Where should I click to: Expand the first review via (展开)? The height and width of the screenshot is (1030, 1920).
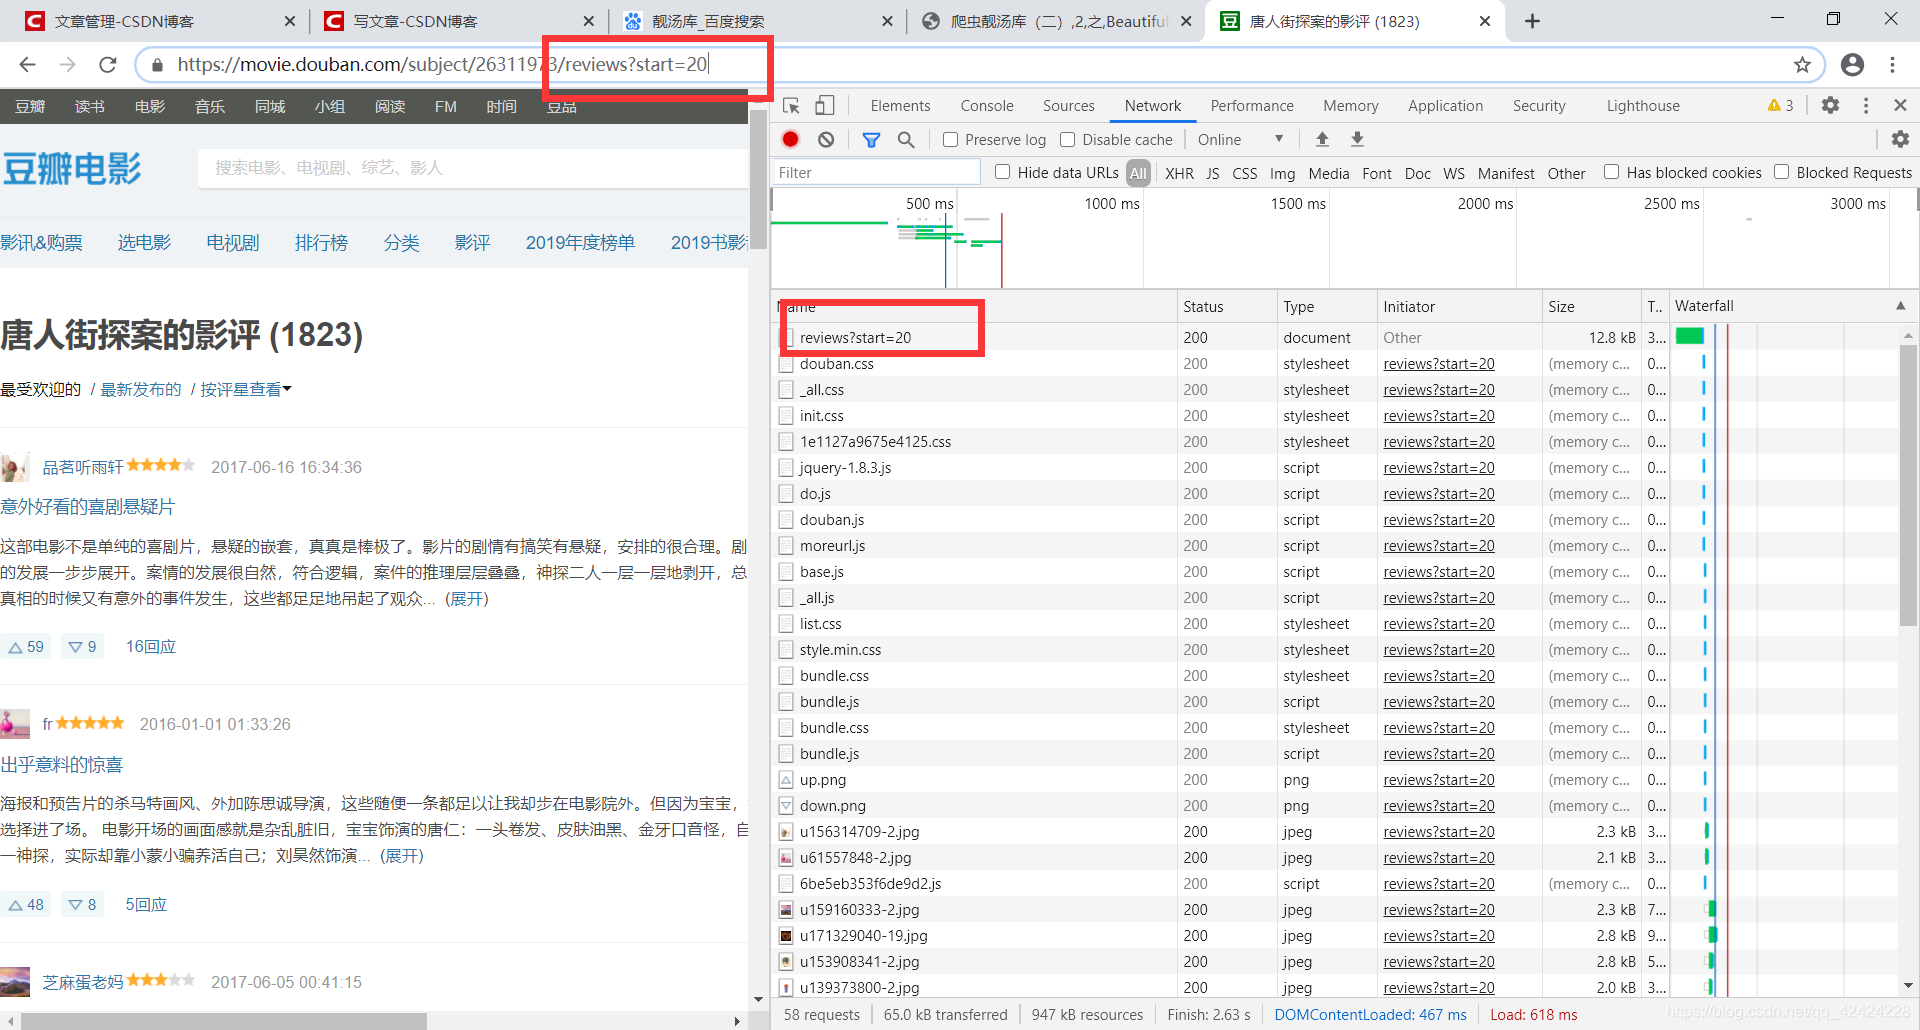pyautogui.click(x=466, y=599)
